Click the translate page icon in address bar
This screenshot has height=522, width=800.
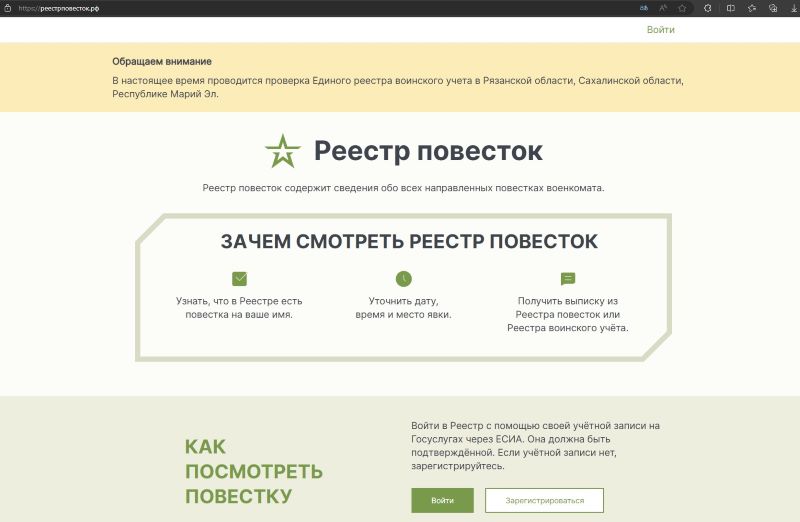click(x=644, y=7)
